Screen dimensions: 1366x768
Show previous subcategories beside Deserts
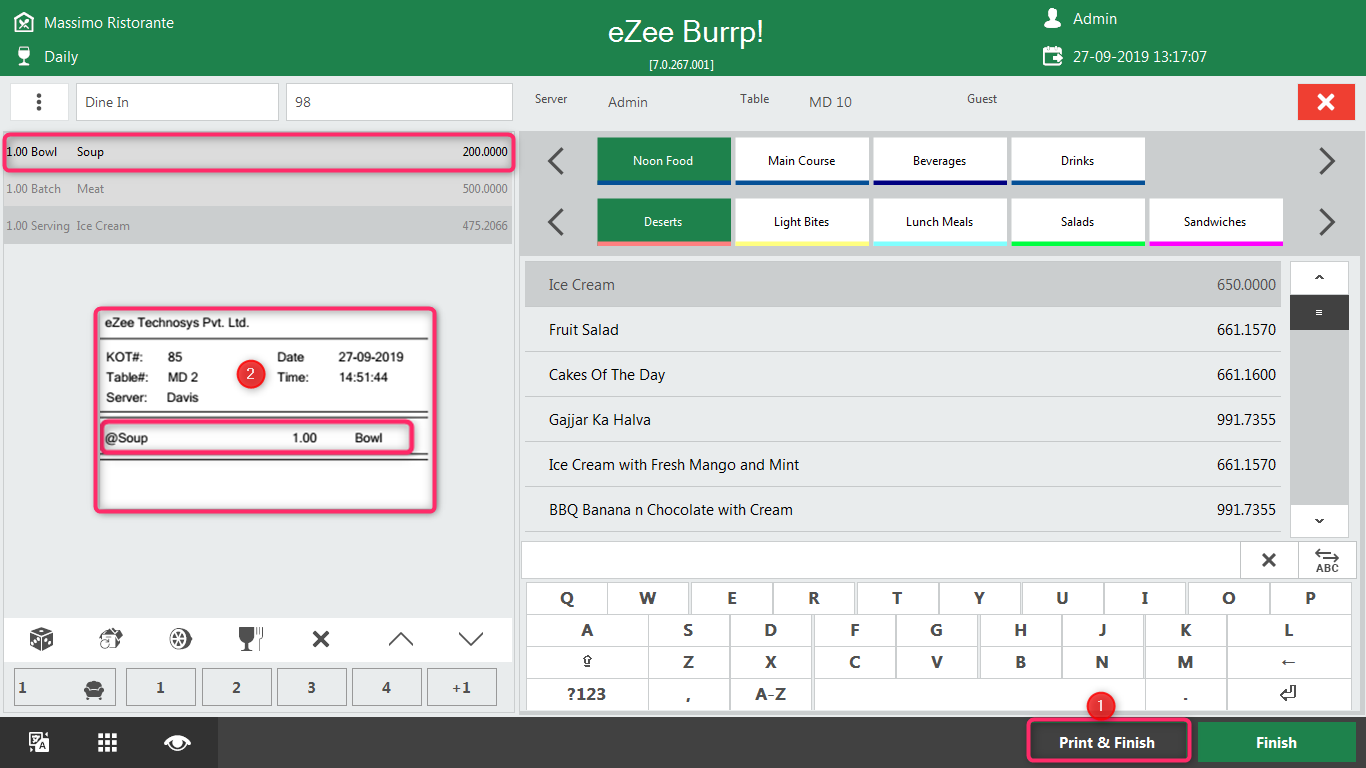(x=556, y=222)
